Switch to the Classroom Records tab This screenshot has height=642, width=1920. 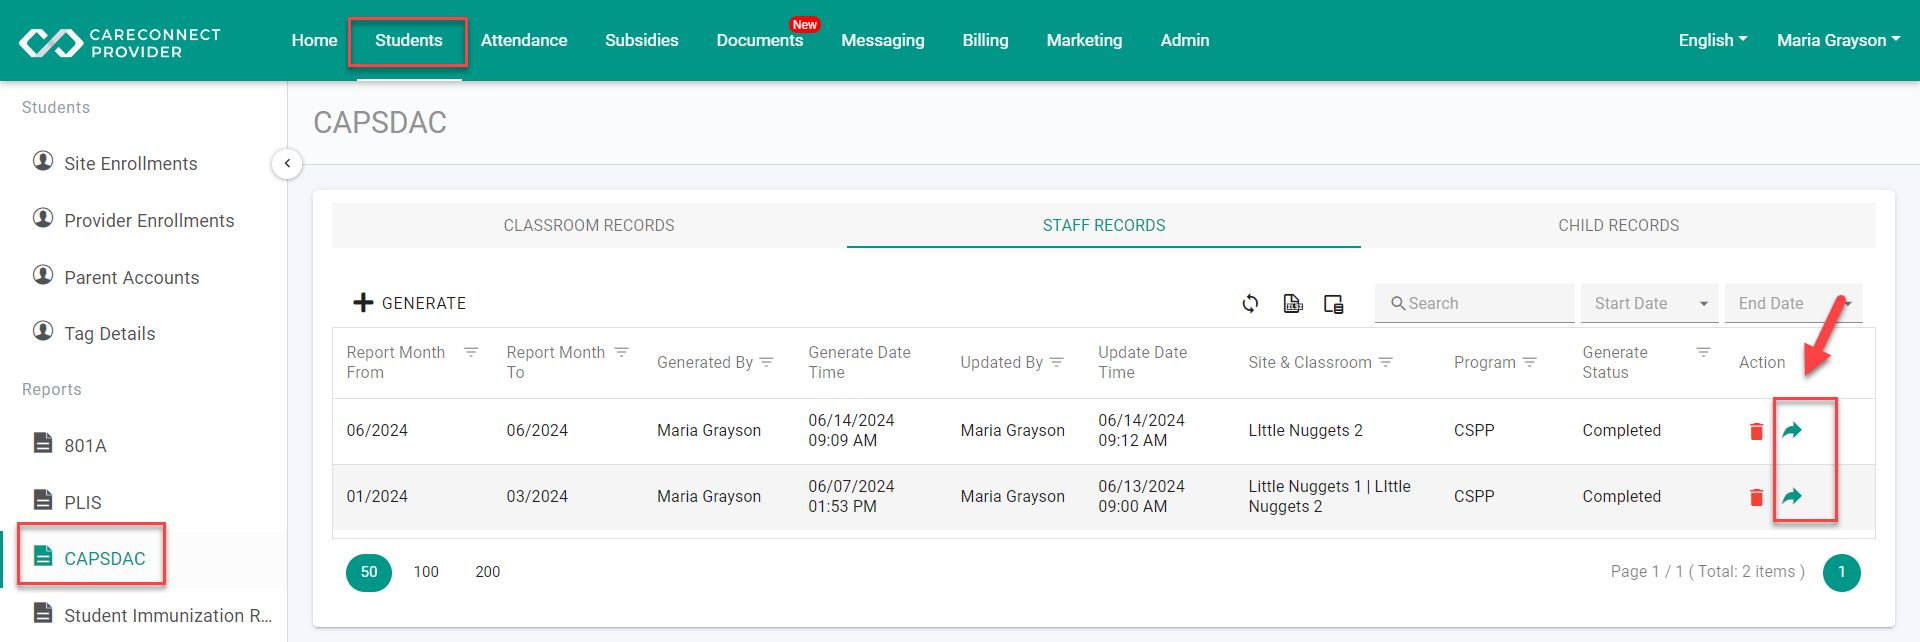coord(589,225)
